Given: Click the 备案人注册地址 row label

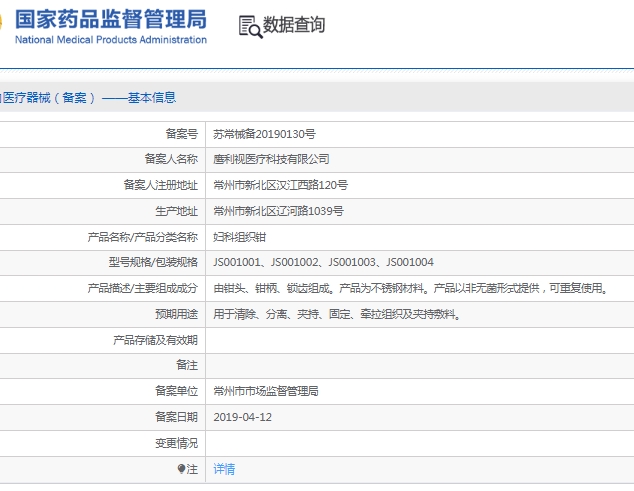Looking at the screenshot, I should click(161, 185).
